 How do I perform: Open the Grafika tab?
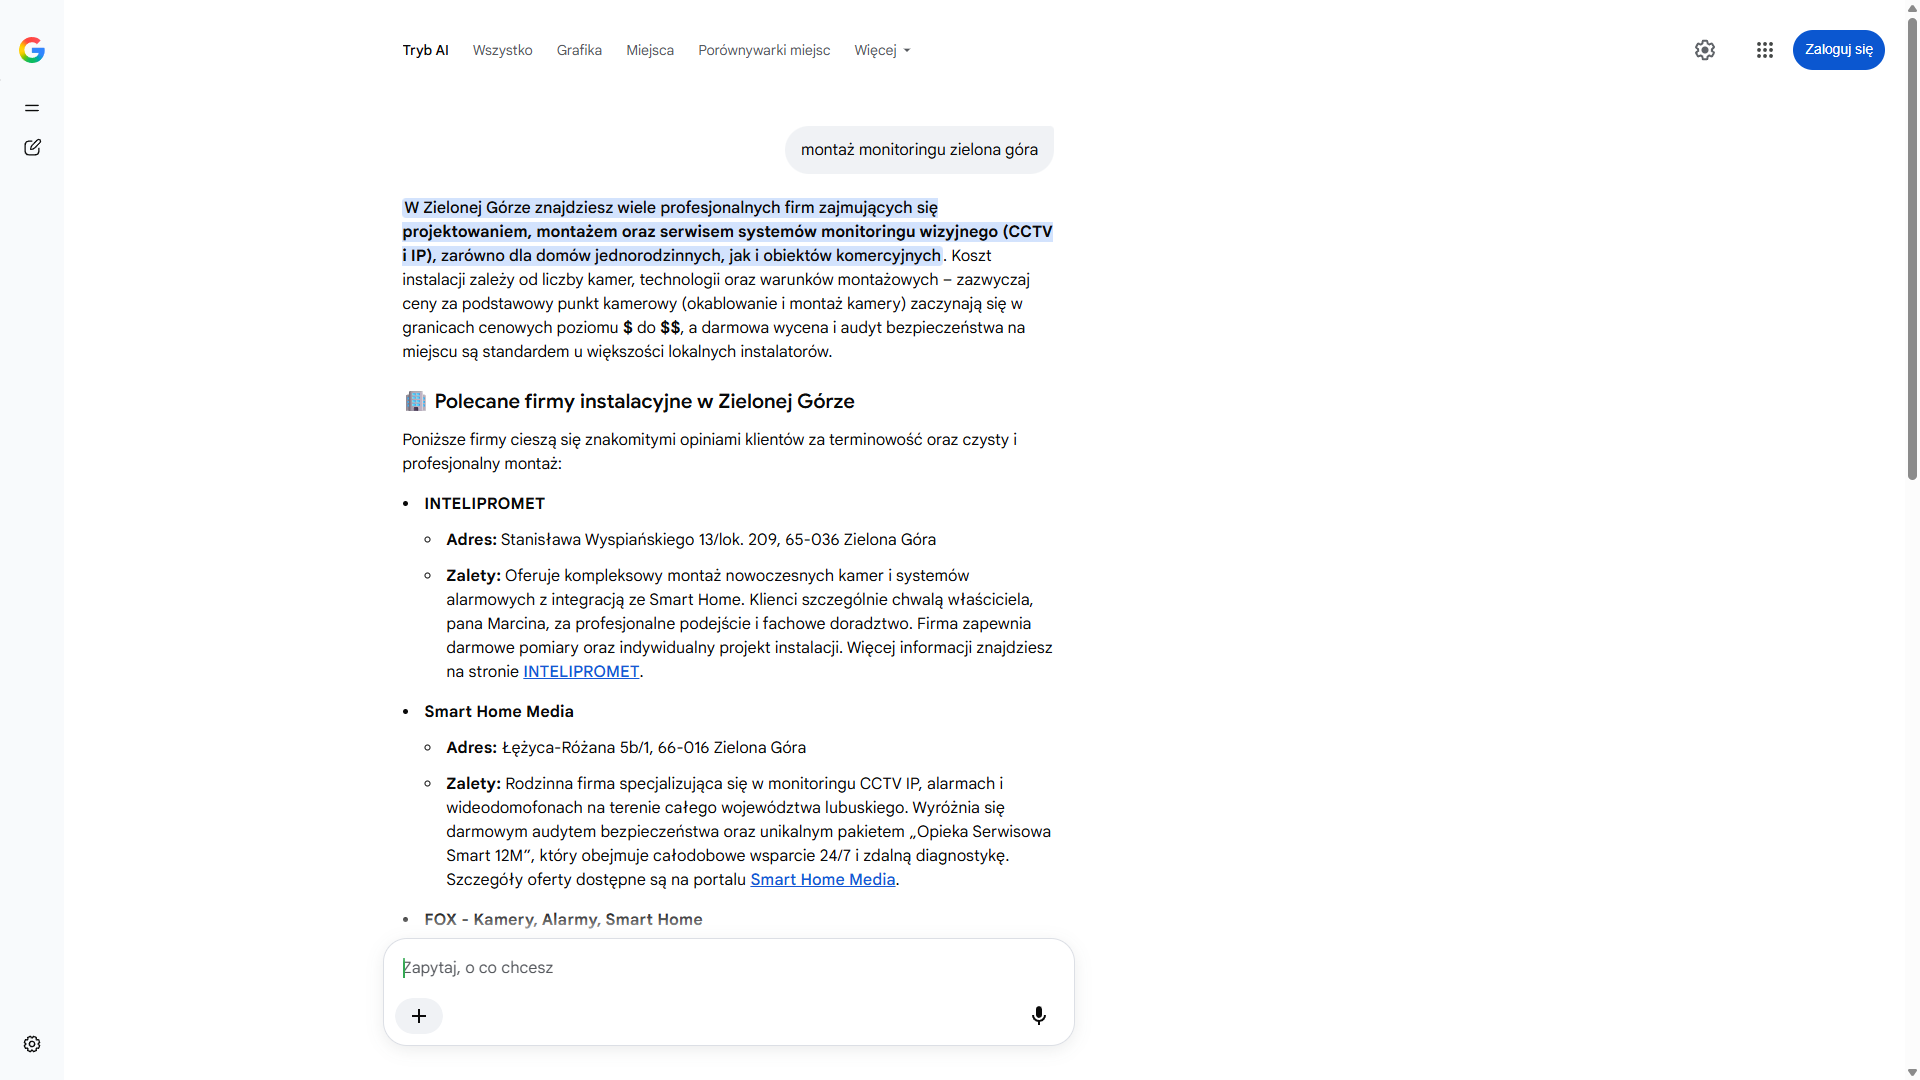579,50
